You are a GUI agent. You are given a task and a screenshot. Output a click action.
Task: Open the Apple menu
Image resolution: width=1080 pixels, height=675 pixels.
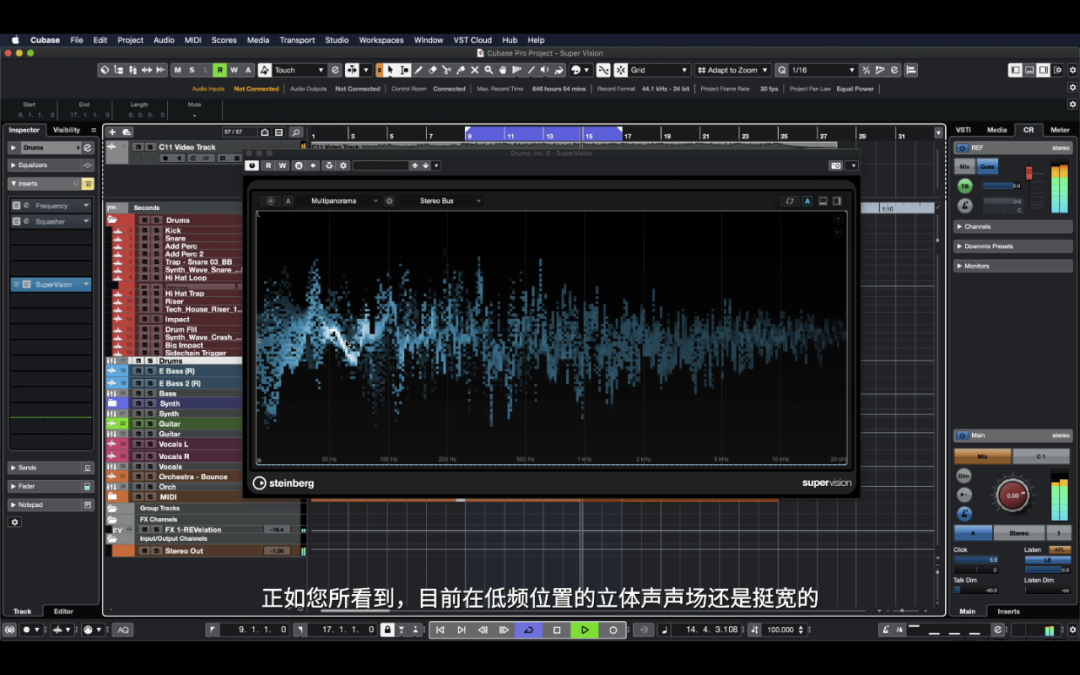[15, 40]
